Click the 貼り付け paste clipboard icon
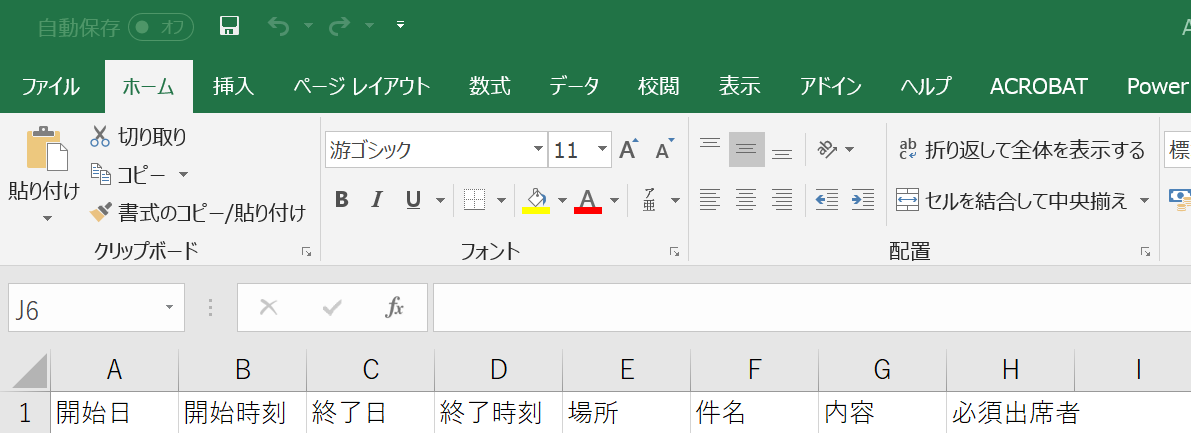Screen dimensions: 1191x433 (46, 149)
